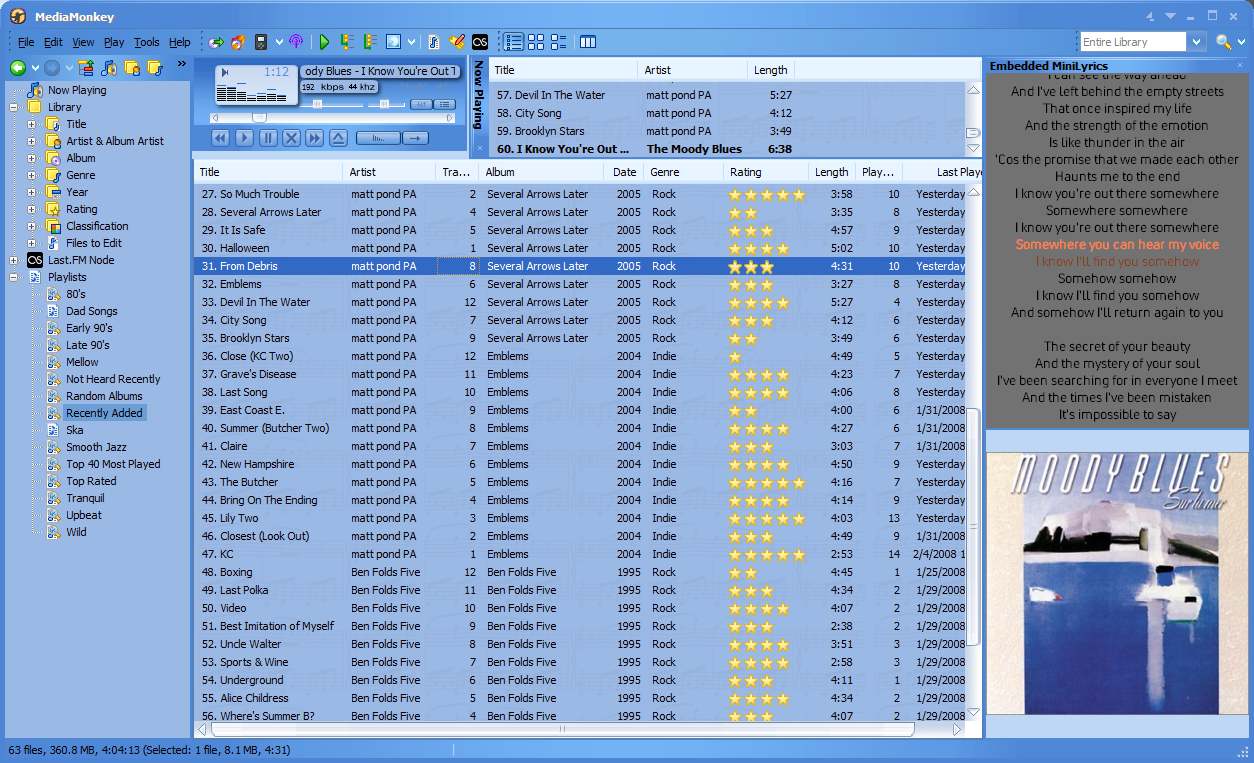
Task: Open the Tools menu
Action: [x=147, y=42]
